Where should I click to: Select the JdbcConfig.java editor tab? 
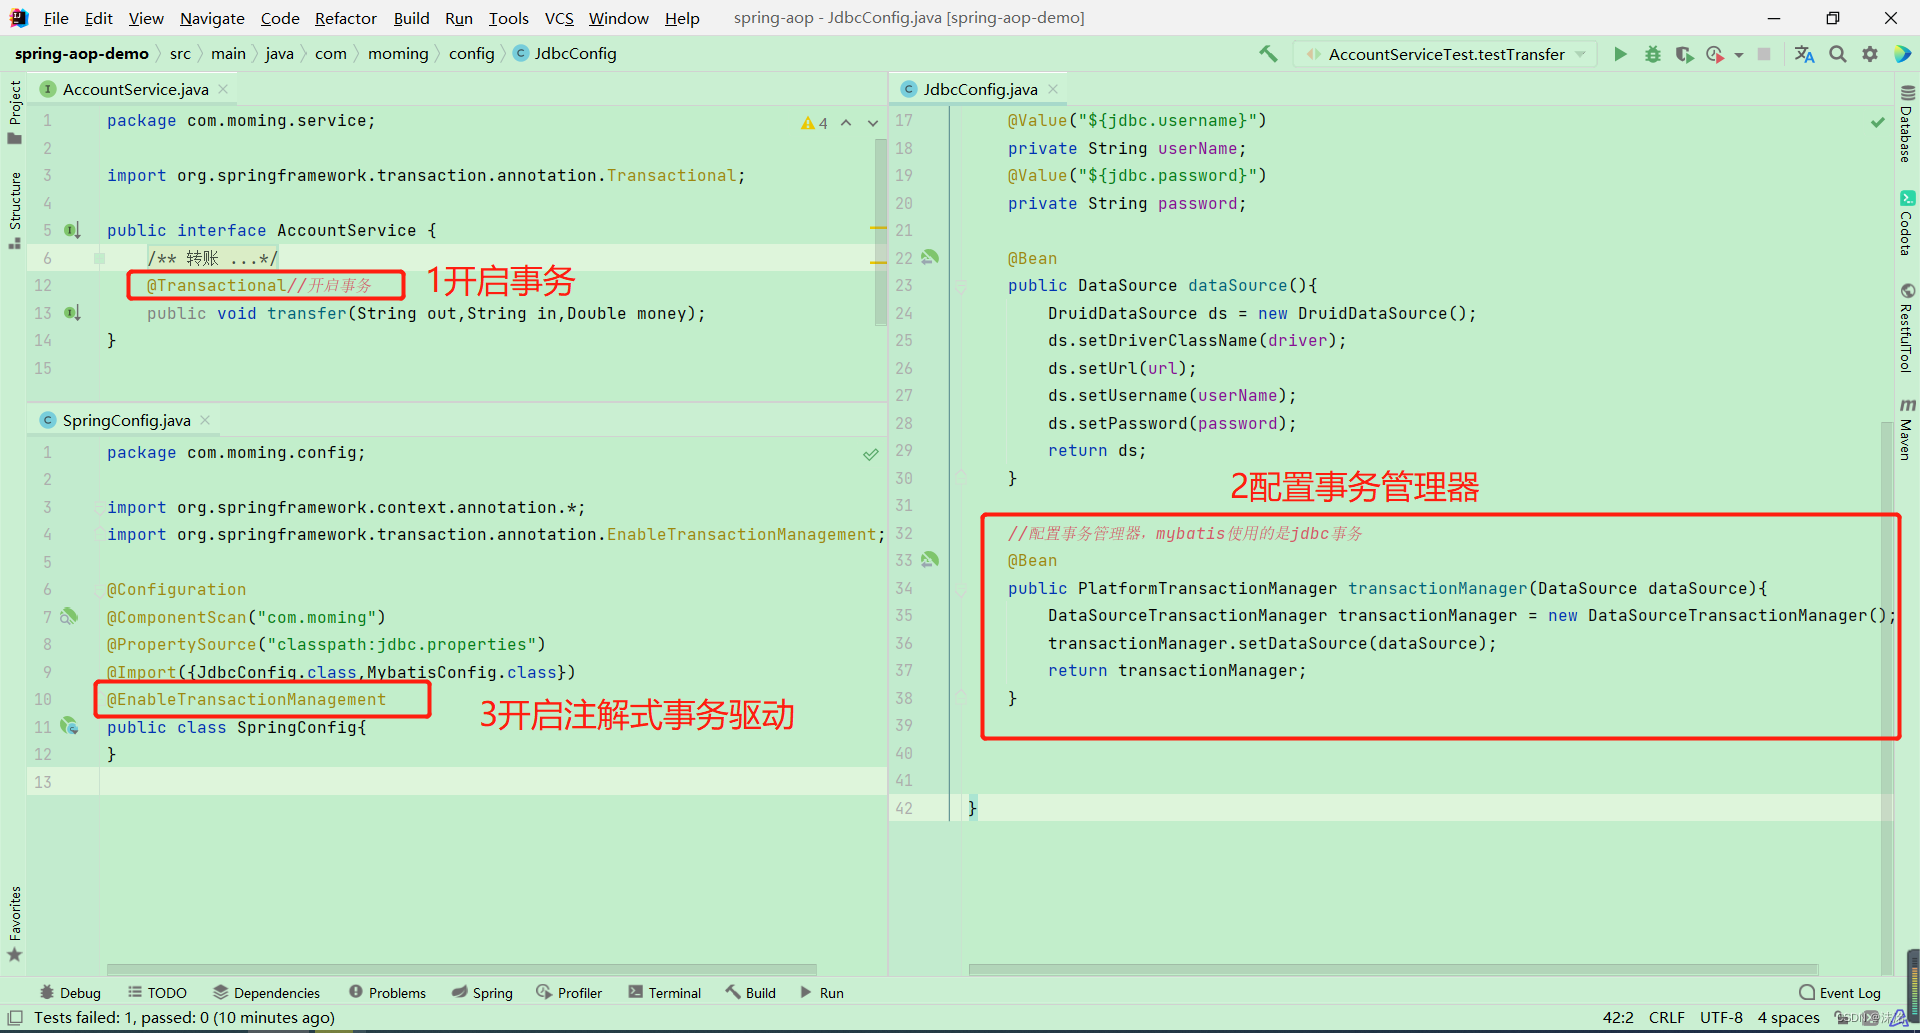click(980, 89)
